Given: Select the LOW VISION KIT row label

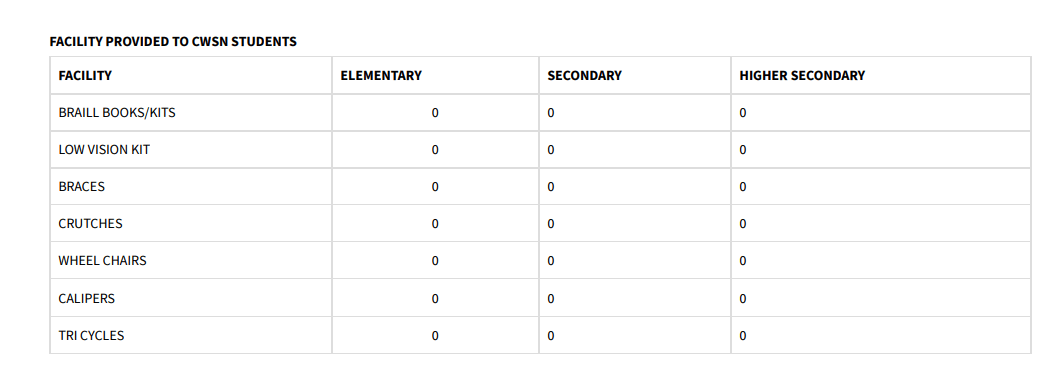Looking at the screenshot, I should (104, 149).
